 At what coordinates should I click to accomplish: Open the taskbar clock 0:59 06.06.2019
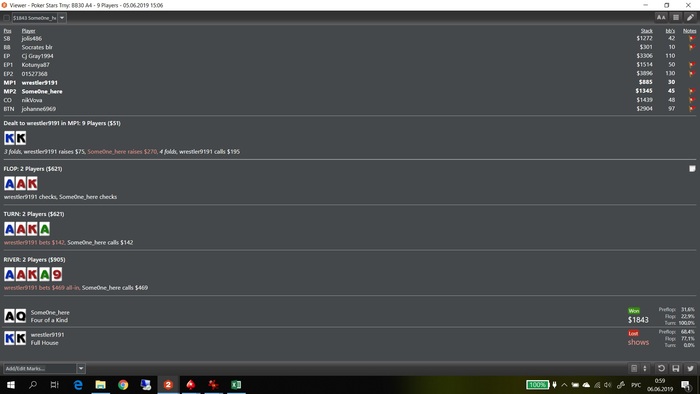coord(660,385)
